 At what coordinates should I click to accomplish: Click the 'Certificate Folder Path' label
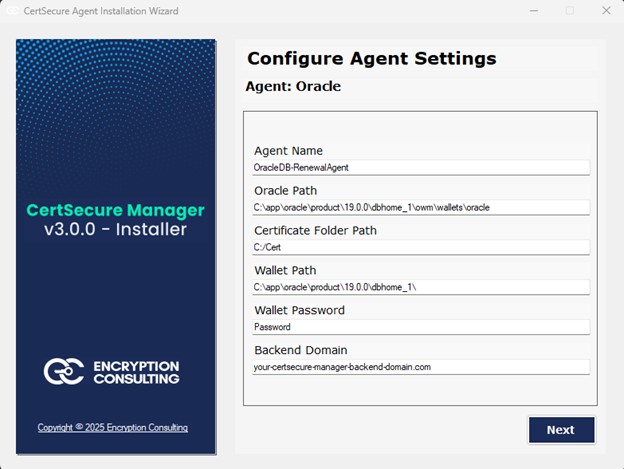coord(316,230)
